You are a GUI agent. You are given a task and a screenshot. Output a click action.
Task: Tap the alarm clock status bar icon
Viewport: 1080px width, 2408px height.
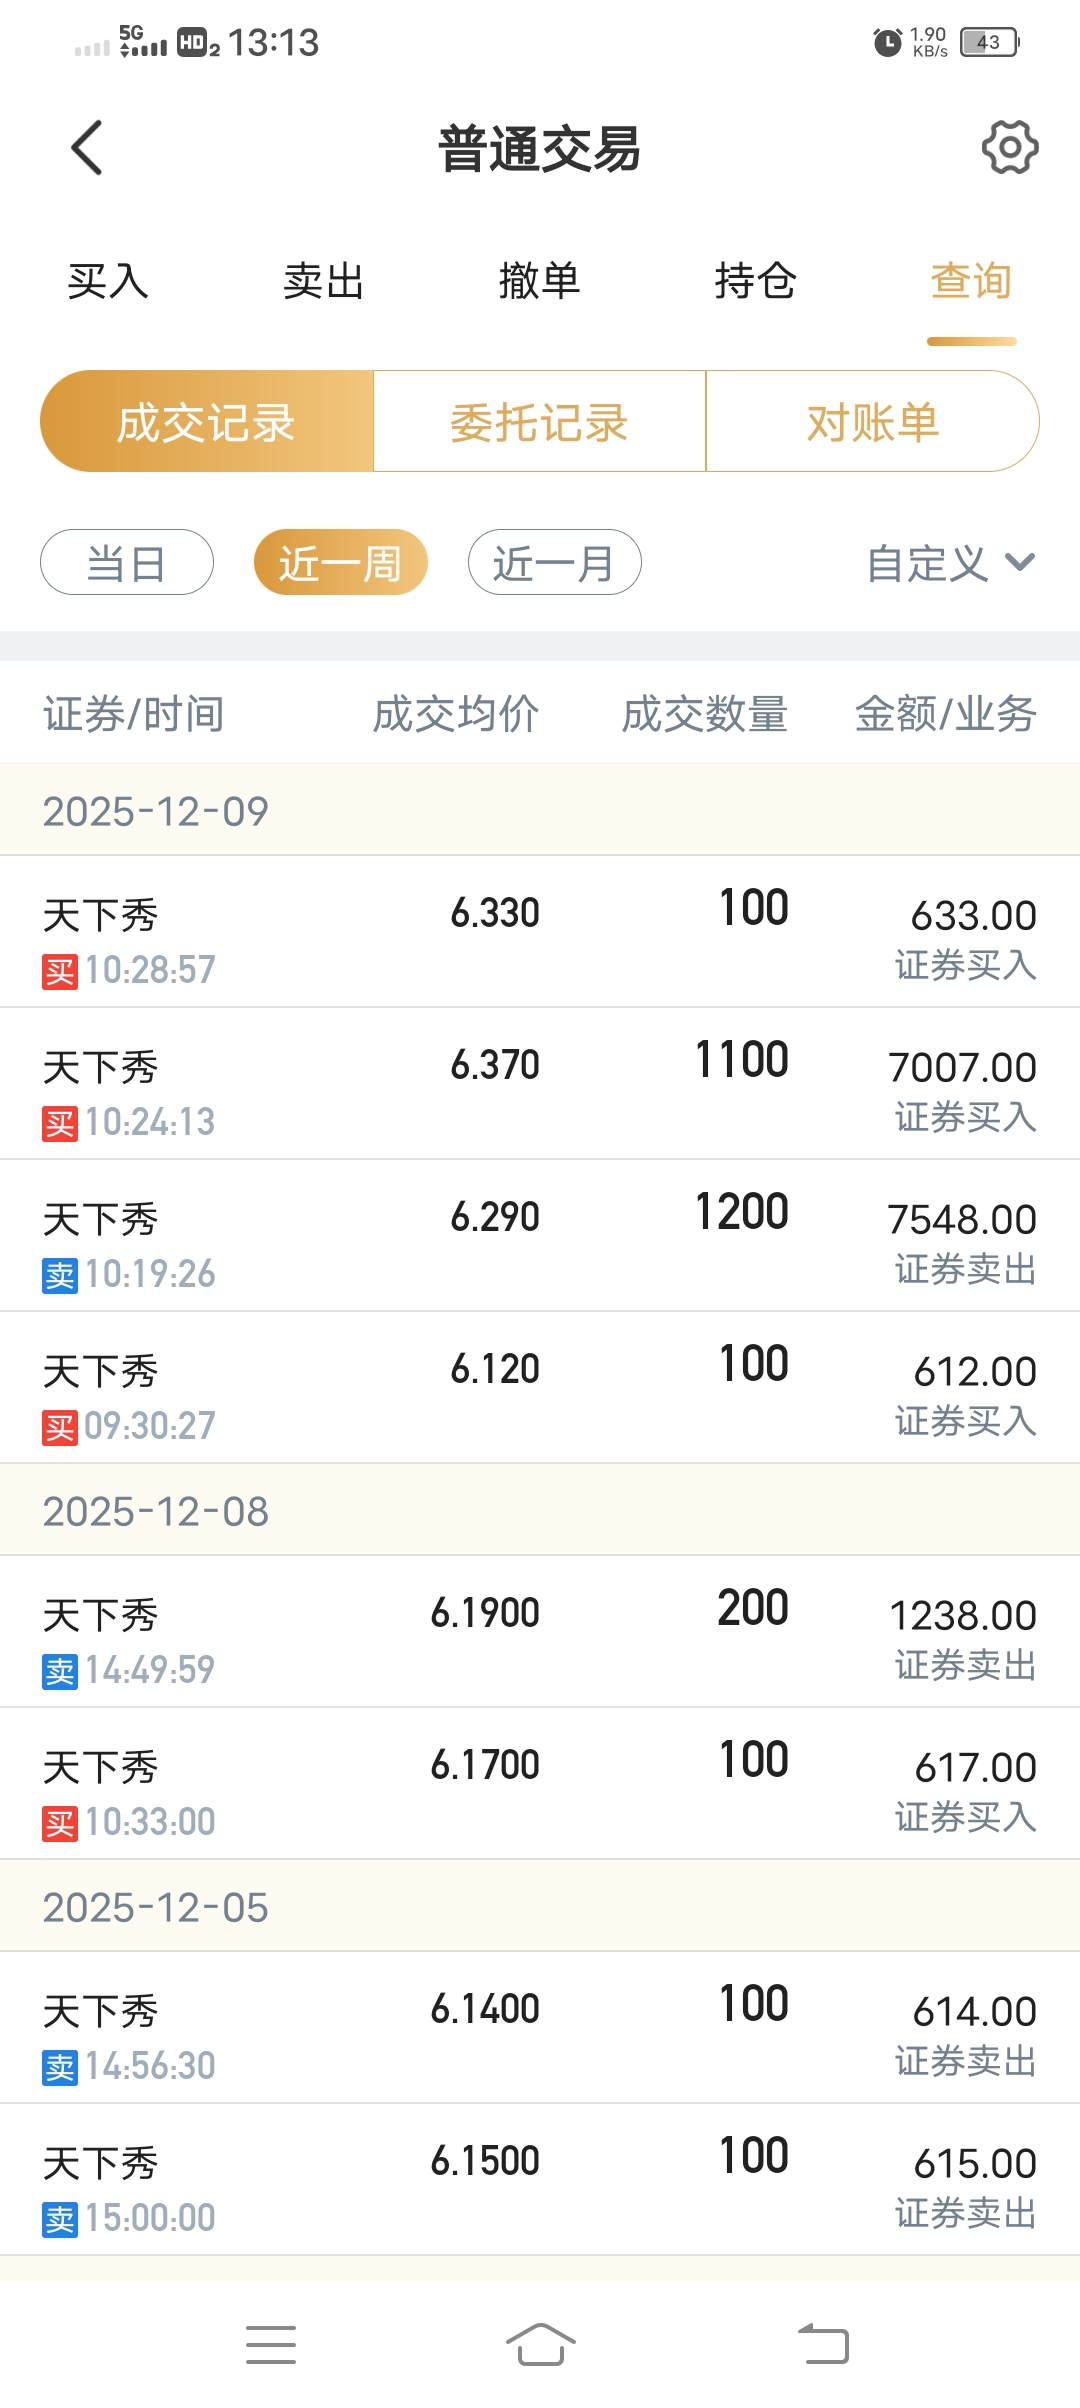[x=887, y=42]
